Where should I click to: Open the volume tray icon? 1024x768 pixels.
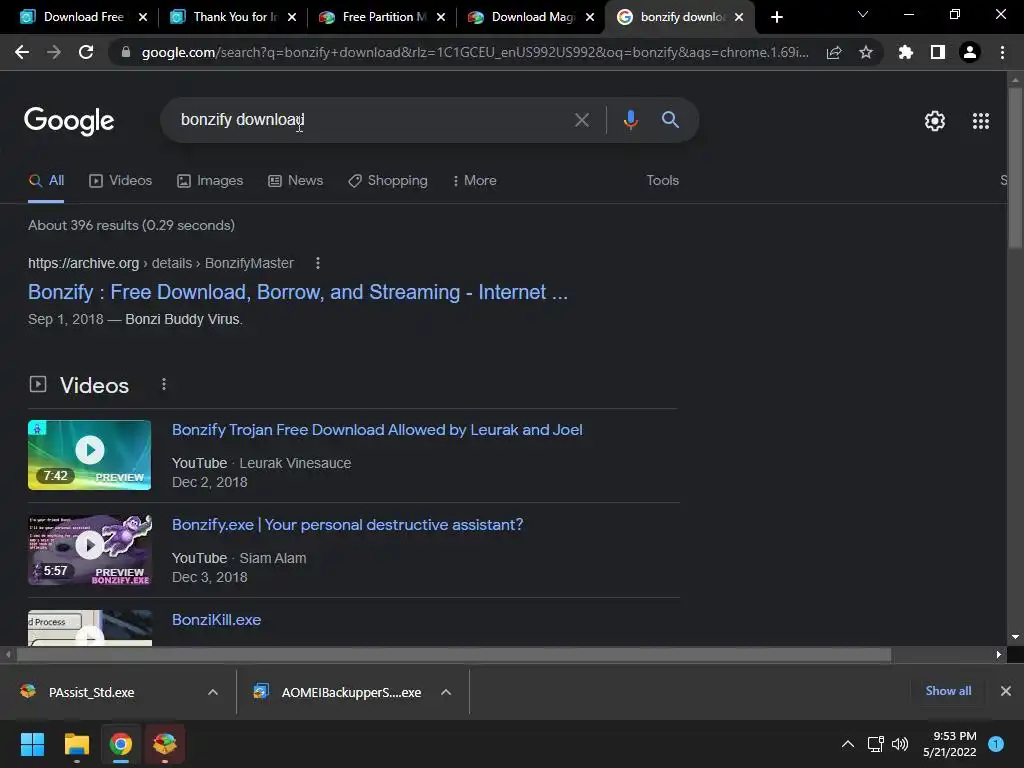pos(900,744)
